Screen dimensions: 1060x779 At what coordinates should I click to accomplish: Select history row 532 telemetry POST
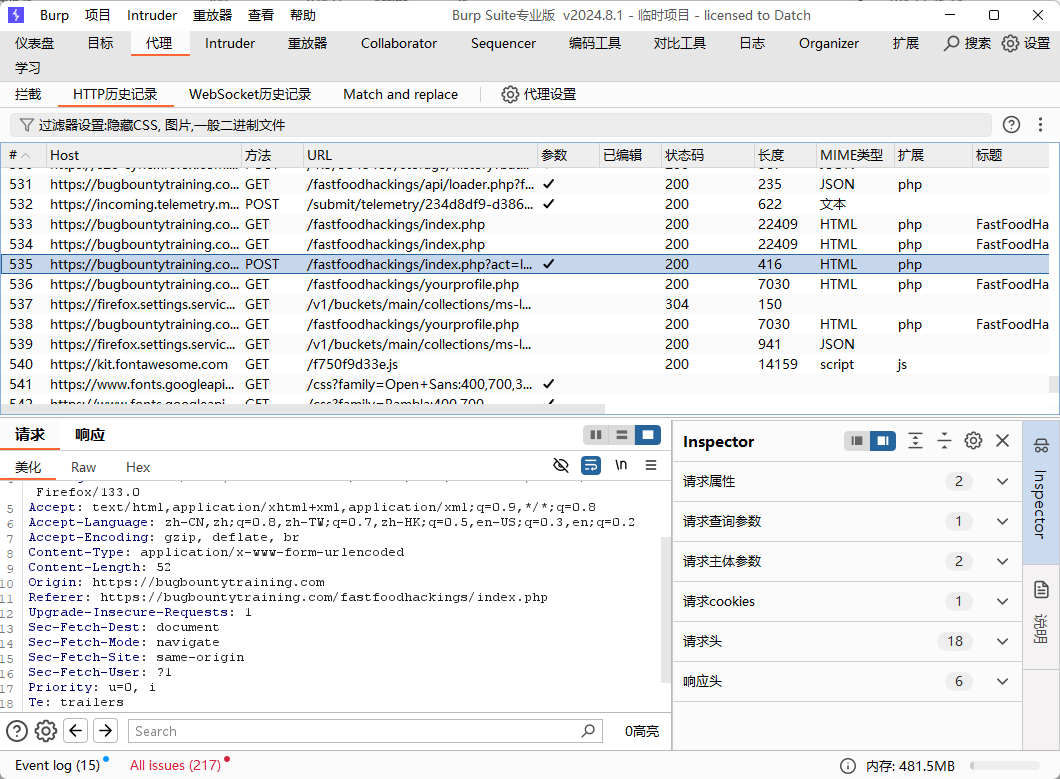[x=525, y=204]
